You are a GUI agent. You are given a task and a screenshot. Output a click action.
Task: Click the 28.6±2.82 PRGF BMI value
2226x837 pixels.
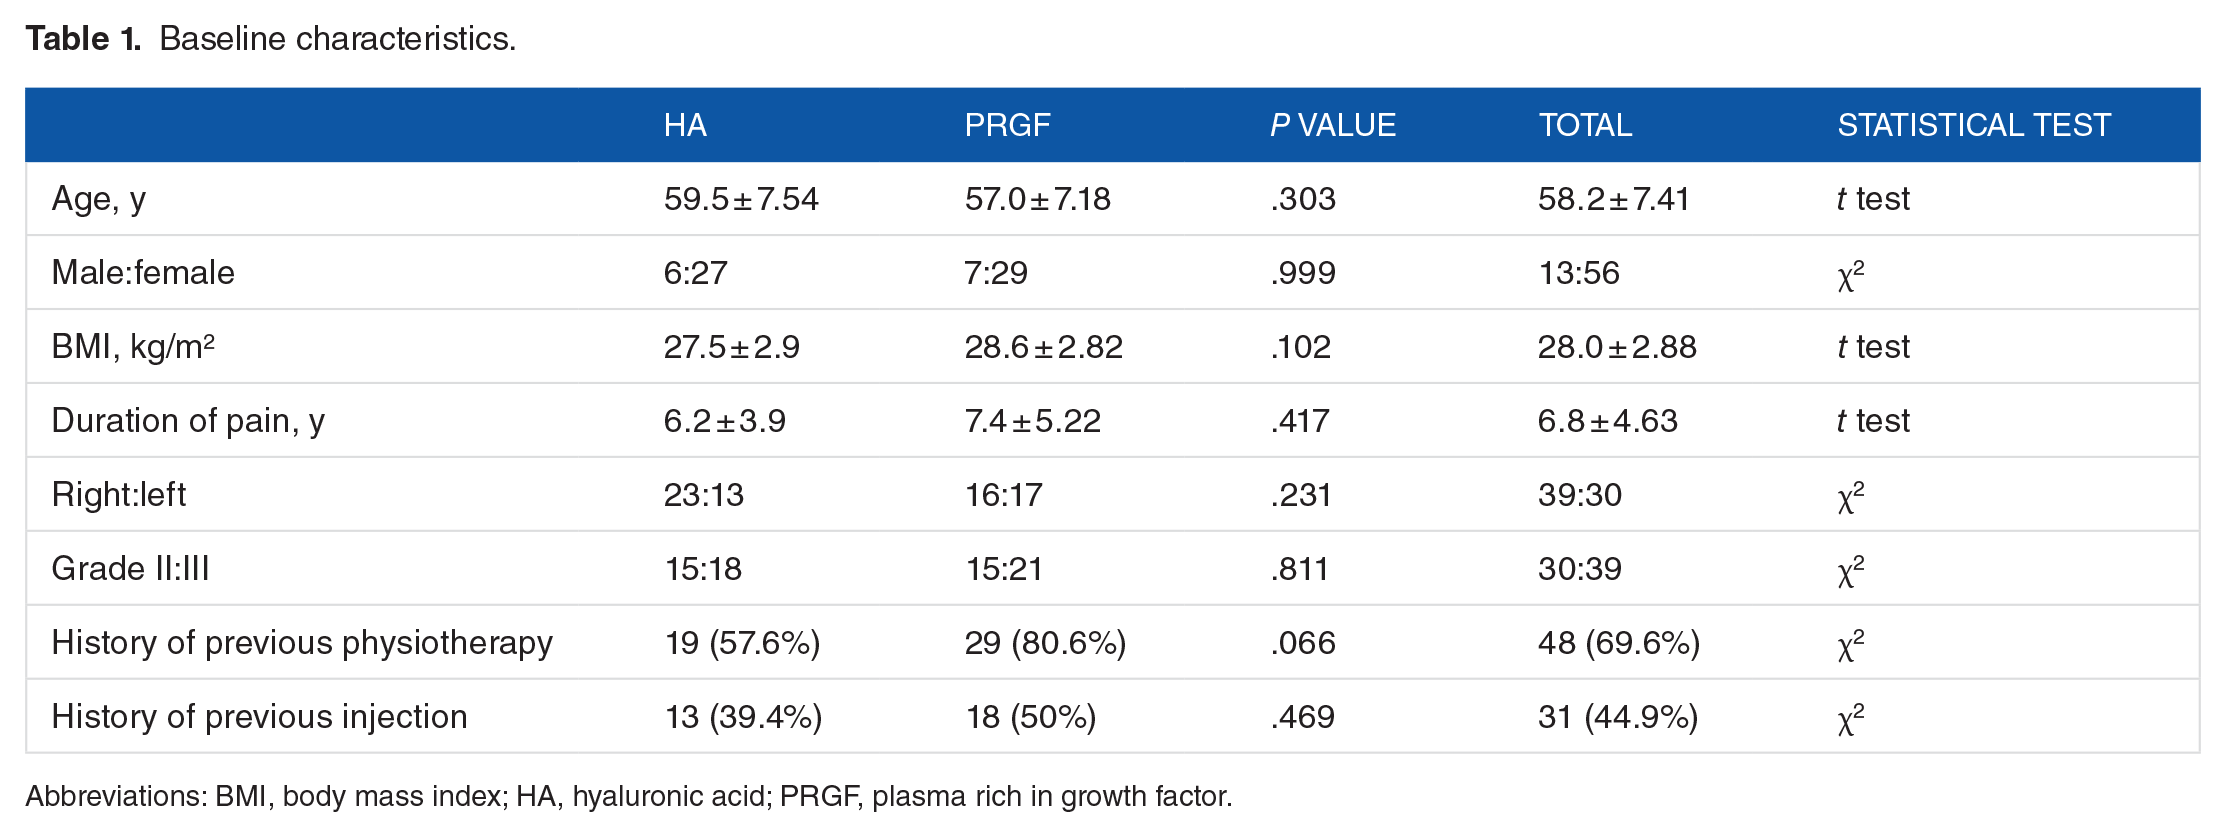[1044, 346]
